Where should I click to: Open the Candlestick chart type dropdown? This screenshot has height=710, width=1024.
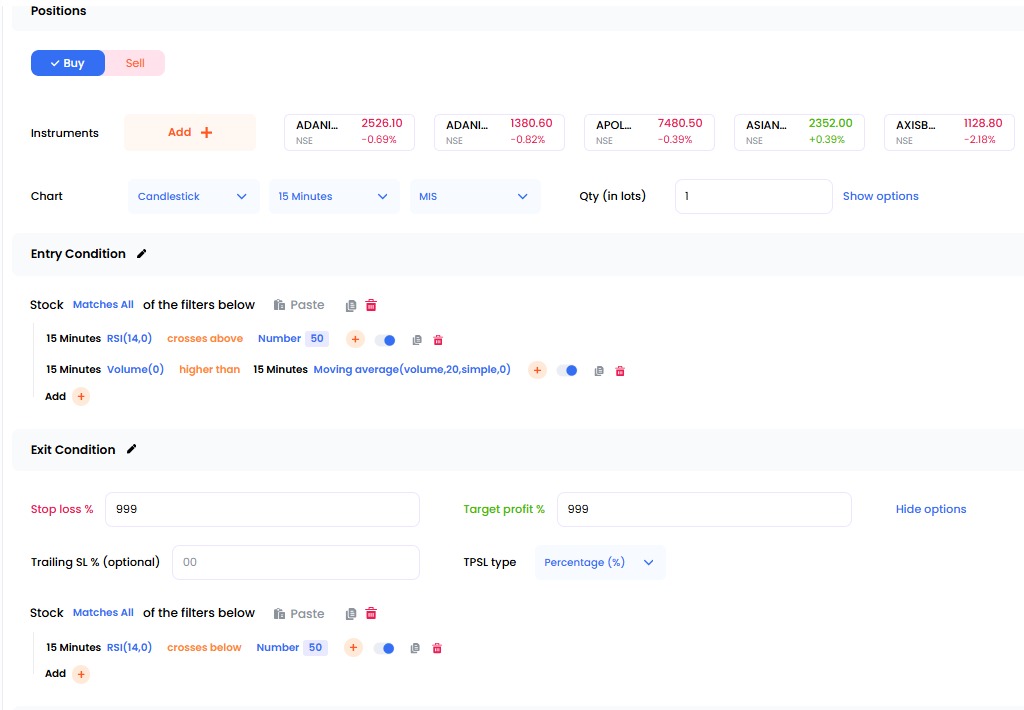tap(193, 197)
